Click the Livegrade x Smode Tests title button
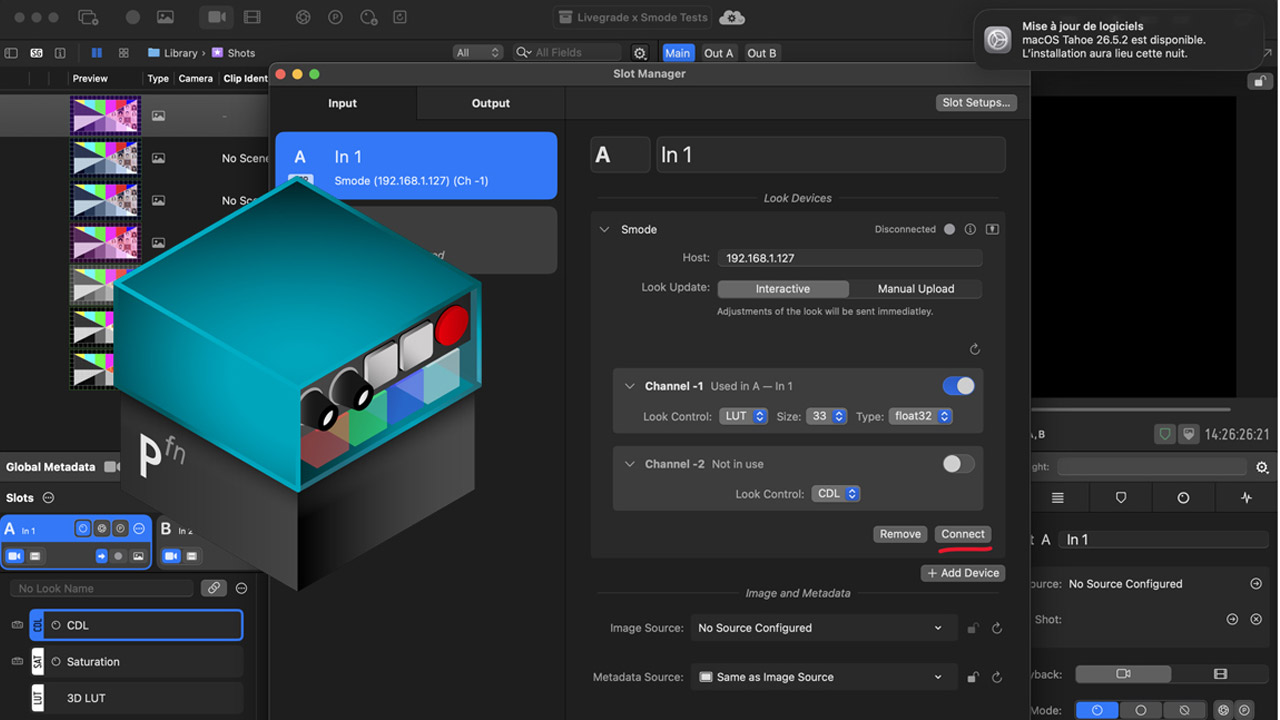 (634, 17)
